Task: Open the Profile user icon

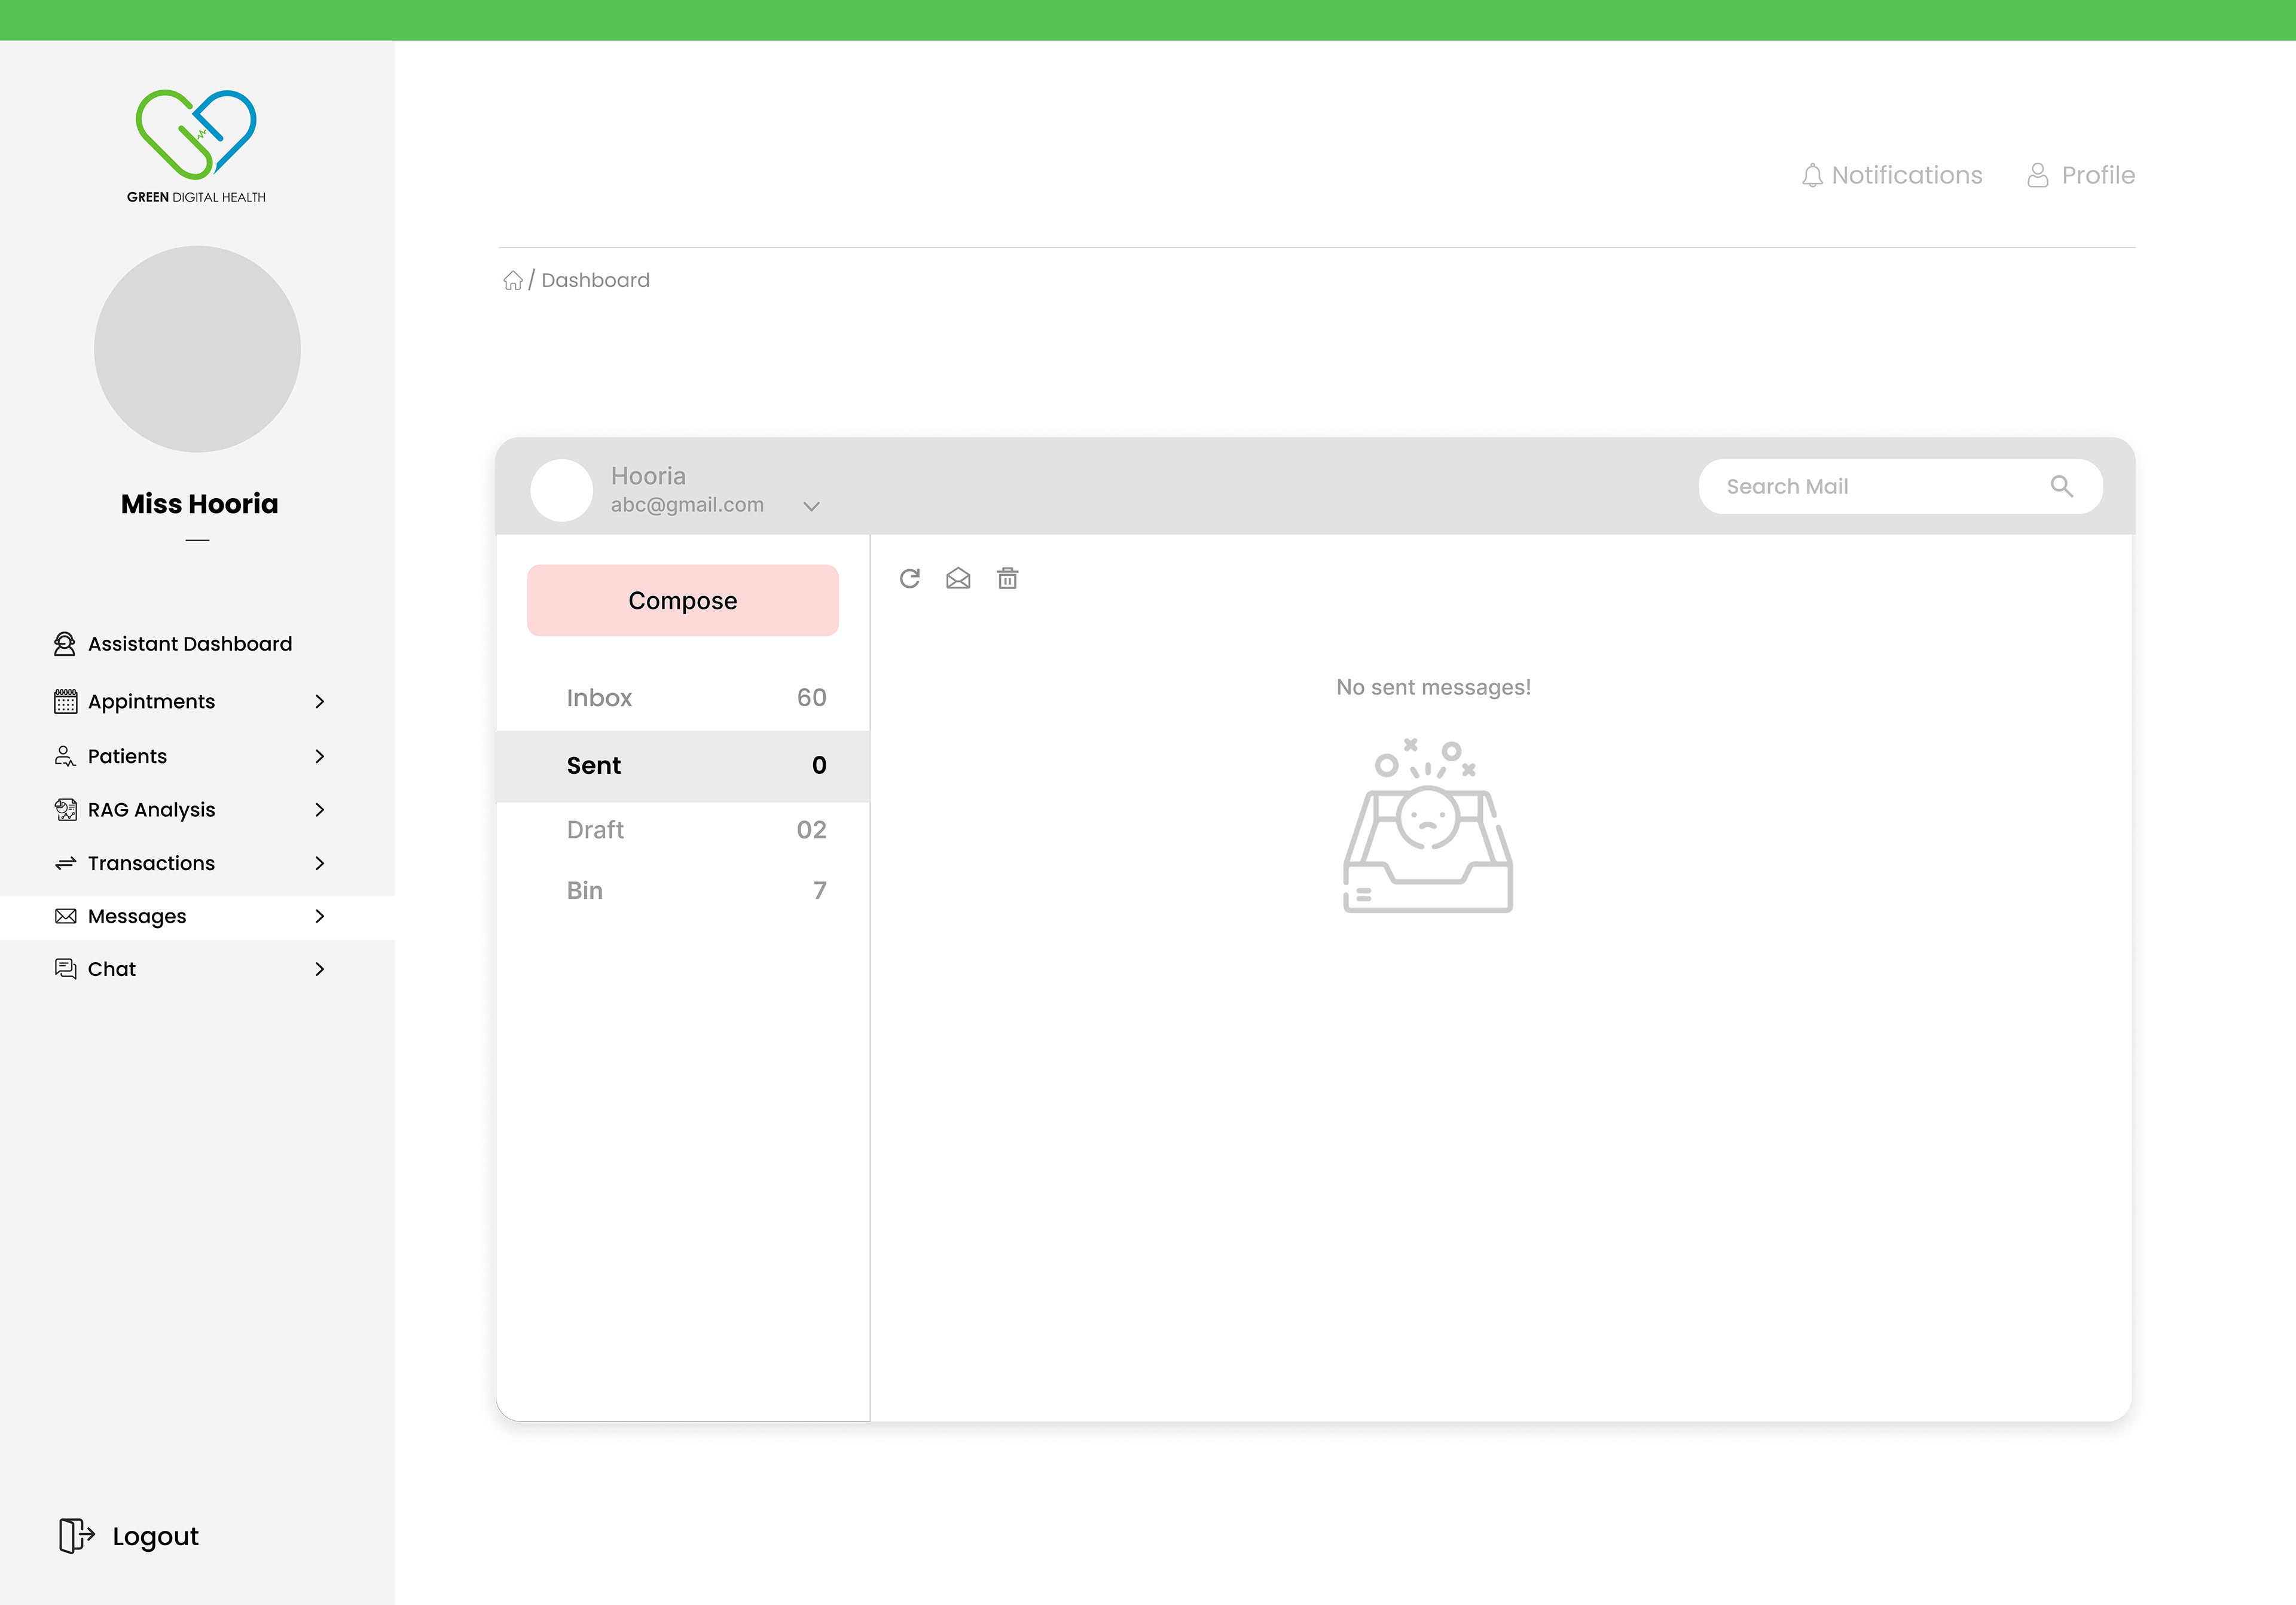Action: (x=2037, y=176)
